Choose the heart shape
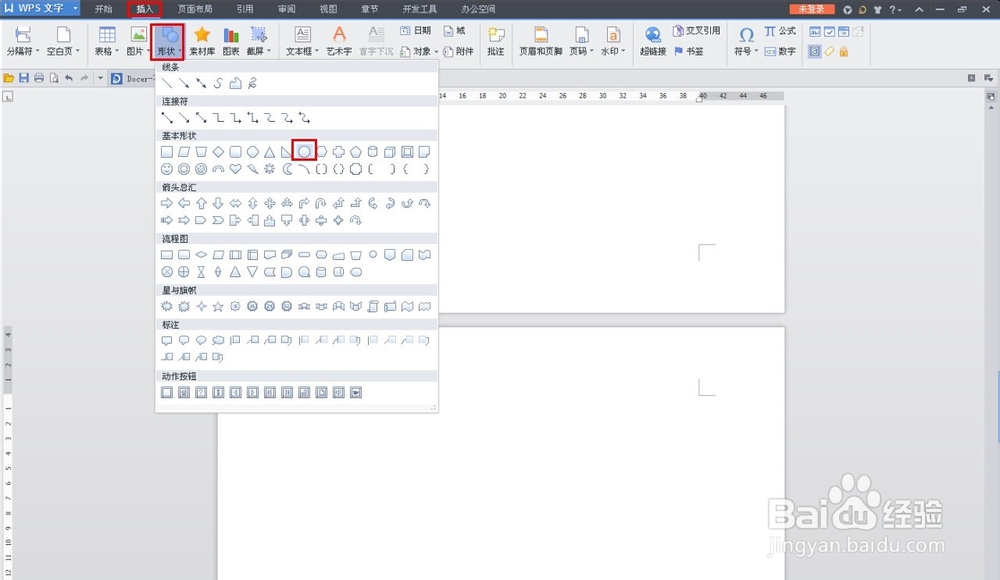 (x=235, y=169)
